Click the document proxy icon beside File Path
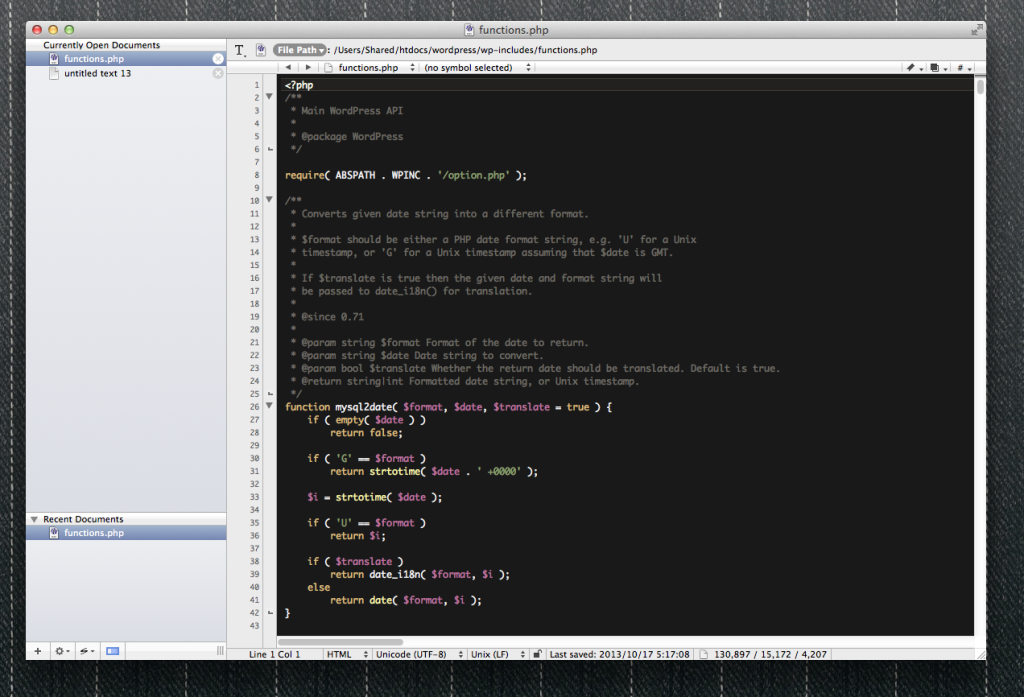 click(260, 50)
